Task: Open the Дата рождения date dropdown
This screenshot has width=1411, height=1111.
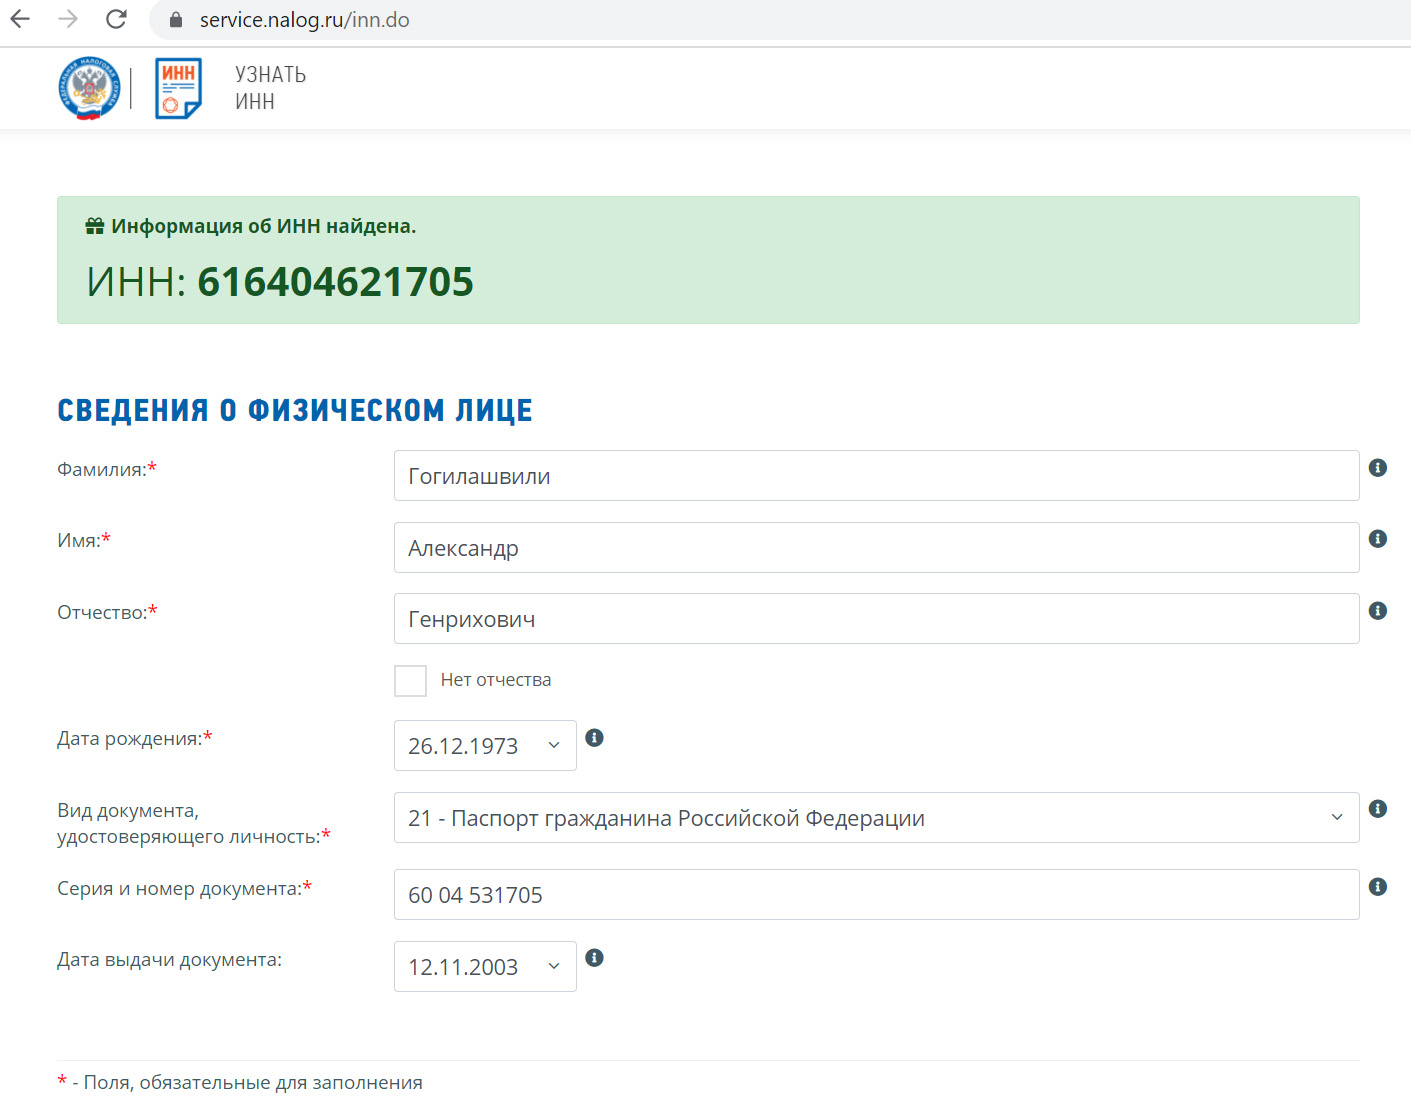Action: (x=485, y=746)
